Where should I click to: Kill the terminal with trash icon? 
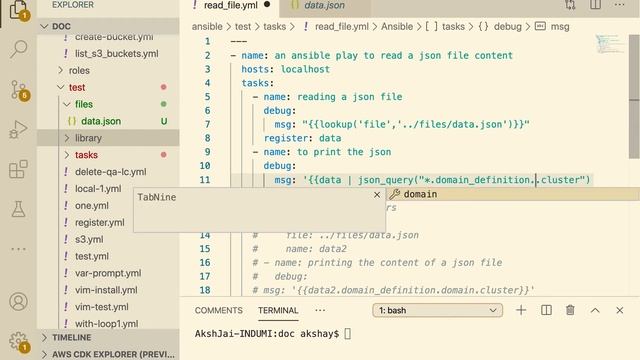pyautogui.click(x=570, y=310)
